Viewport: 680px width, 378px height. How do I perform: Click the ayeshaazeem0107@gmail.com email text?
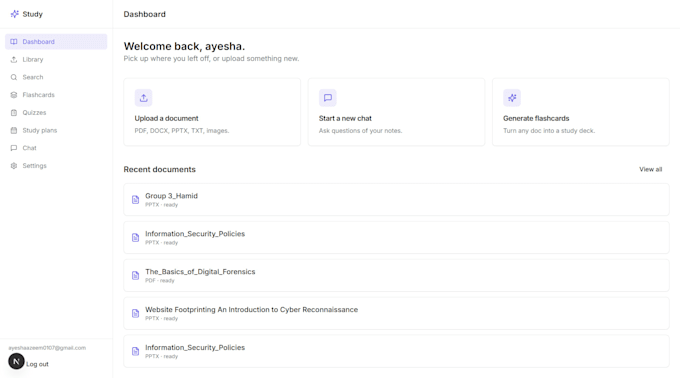tap(47, 348)
